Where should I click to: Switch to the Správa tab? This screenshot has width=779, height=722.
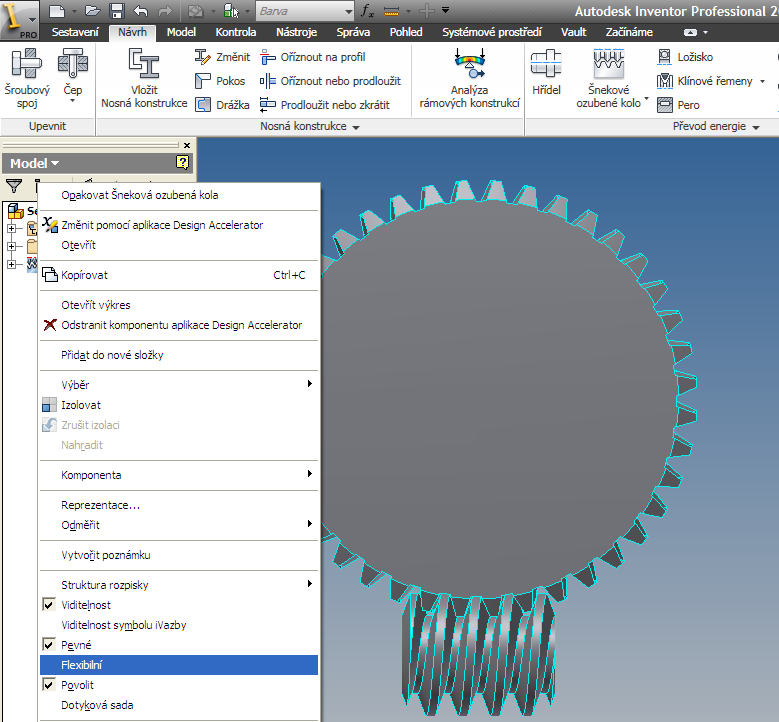tap(353, 32)
